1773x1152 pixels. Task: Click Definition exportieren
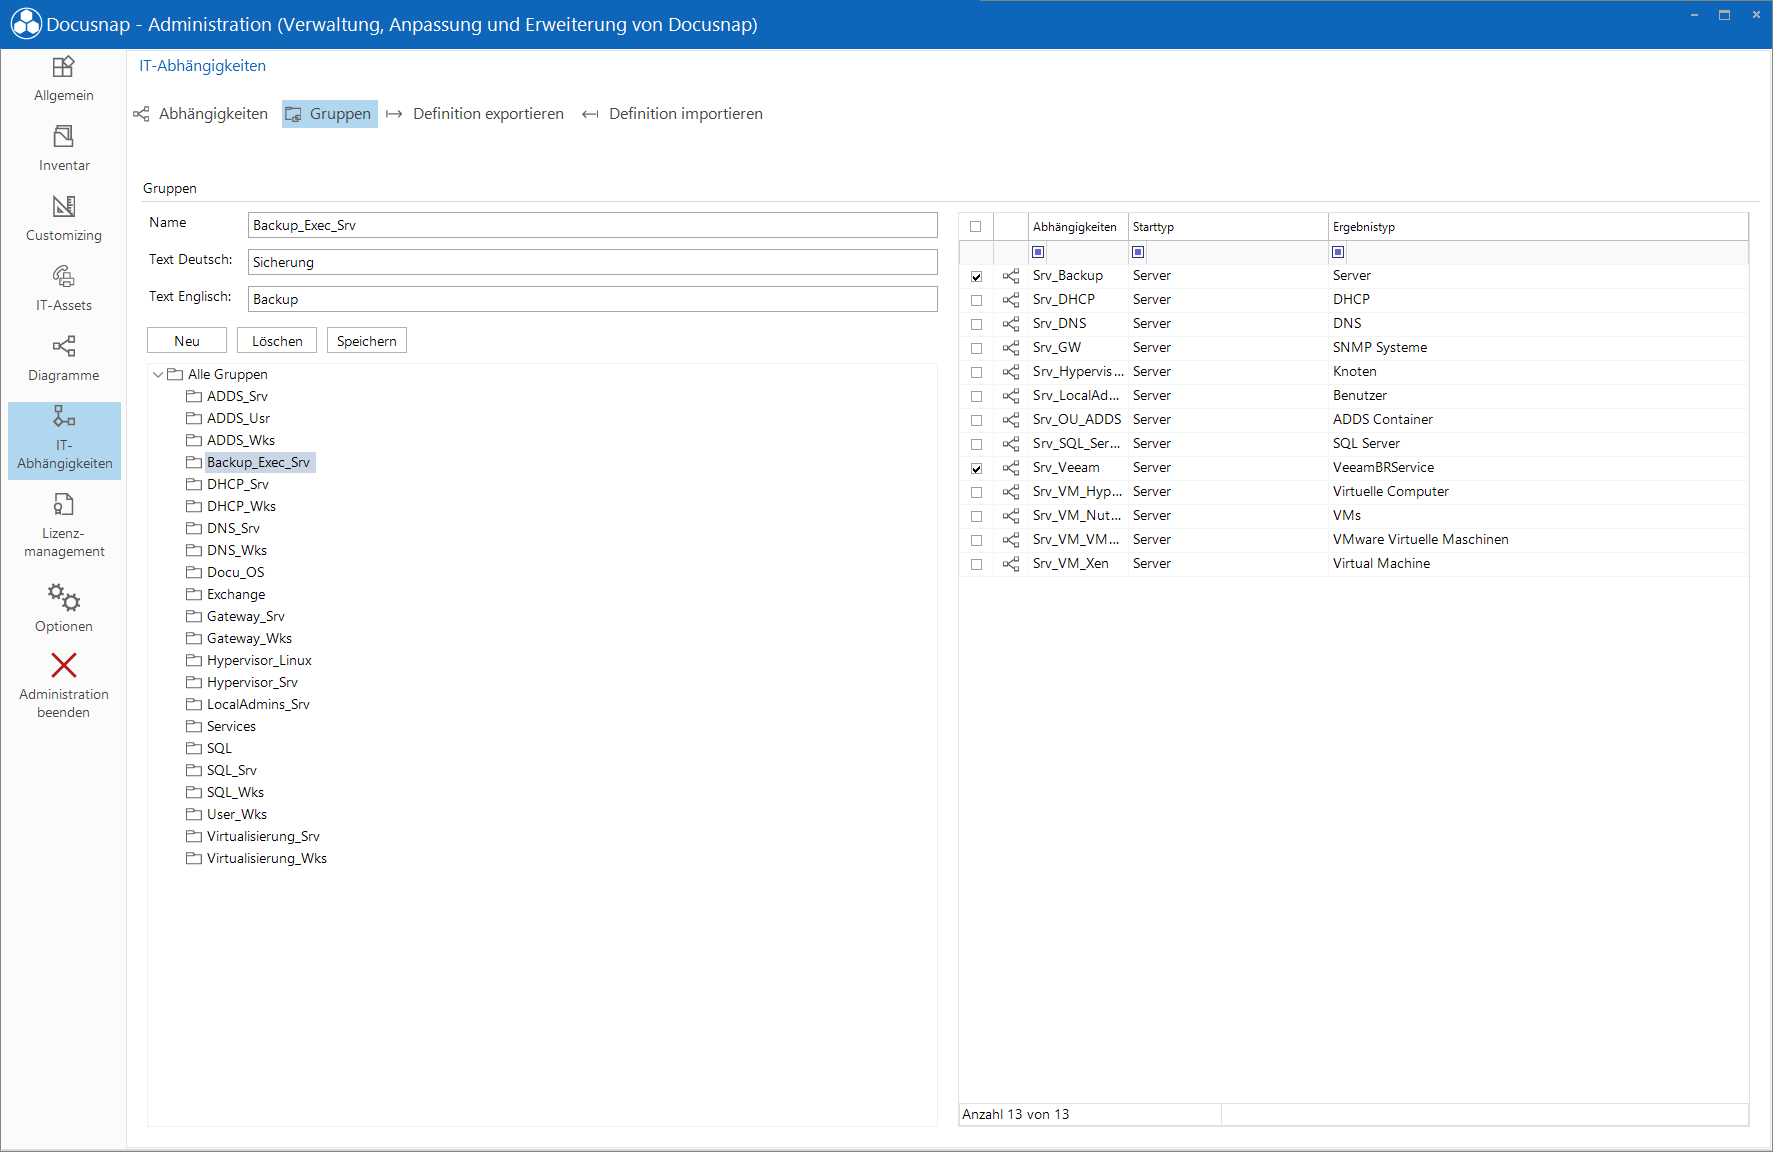(475, 114)
